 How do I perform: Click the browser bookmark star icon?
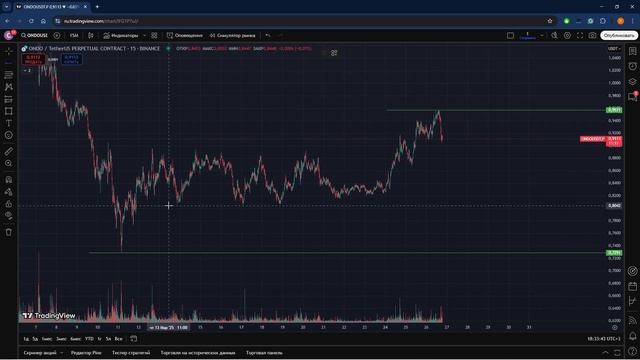pos(550,21)
